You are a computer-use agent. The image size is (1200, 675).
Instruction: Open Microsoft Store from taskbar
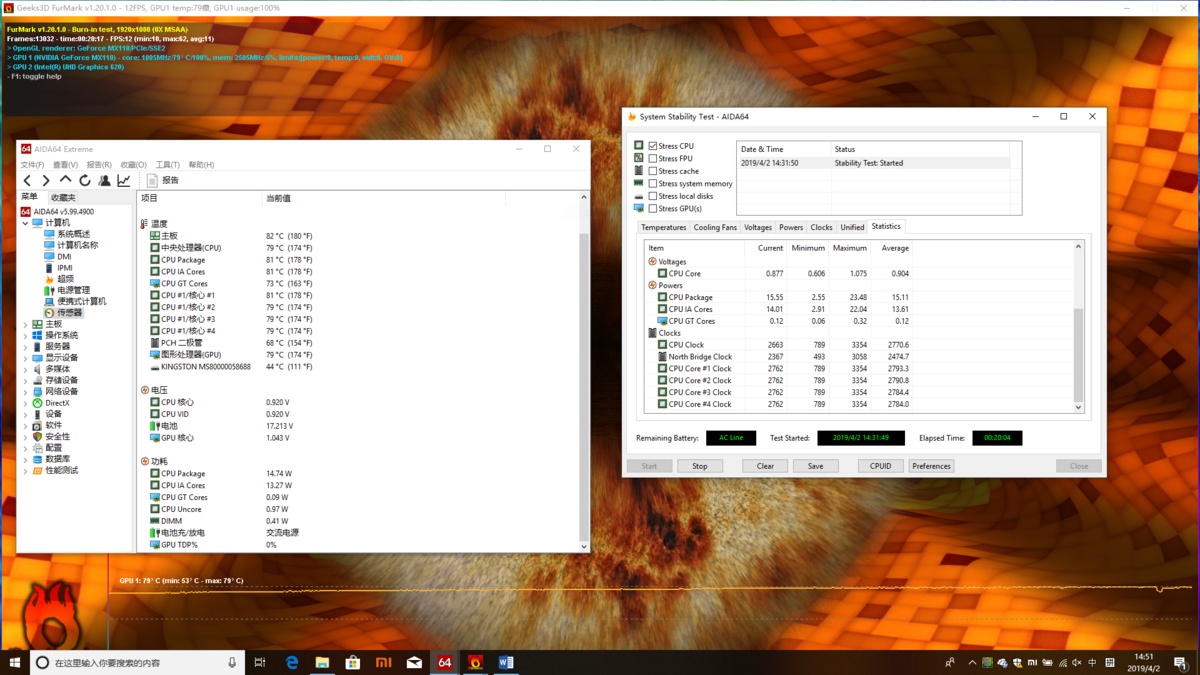(x=353, y=662)
